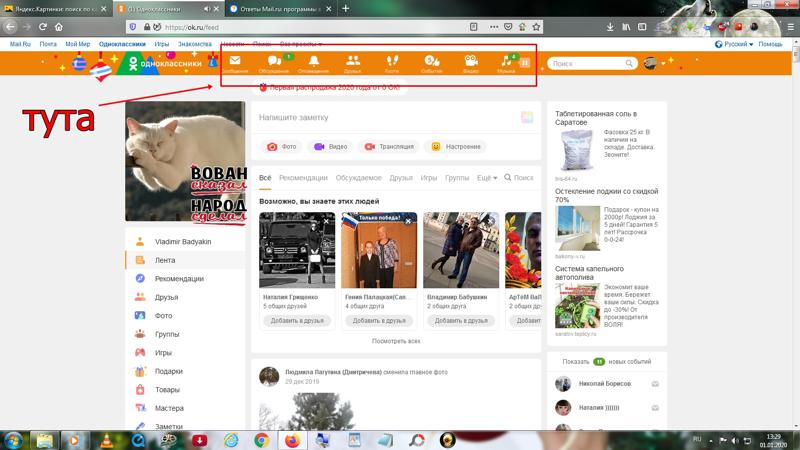The width and height of the screenshot is (800, 450).
Task: Open Сообщения envelope icon in orange toolbar
Action: pyautogui.click(x=235, y=62)
